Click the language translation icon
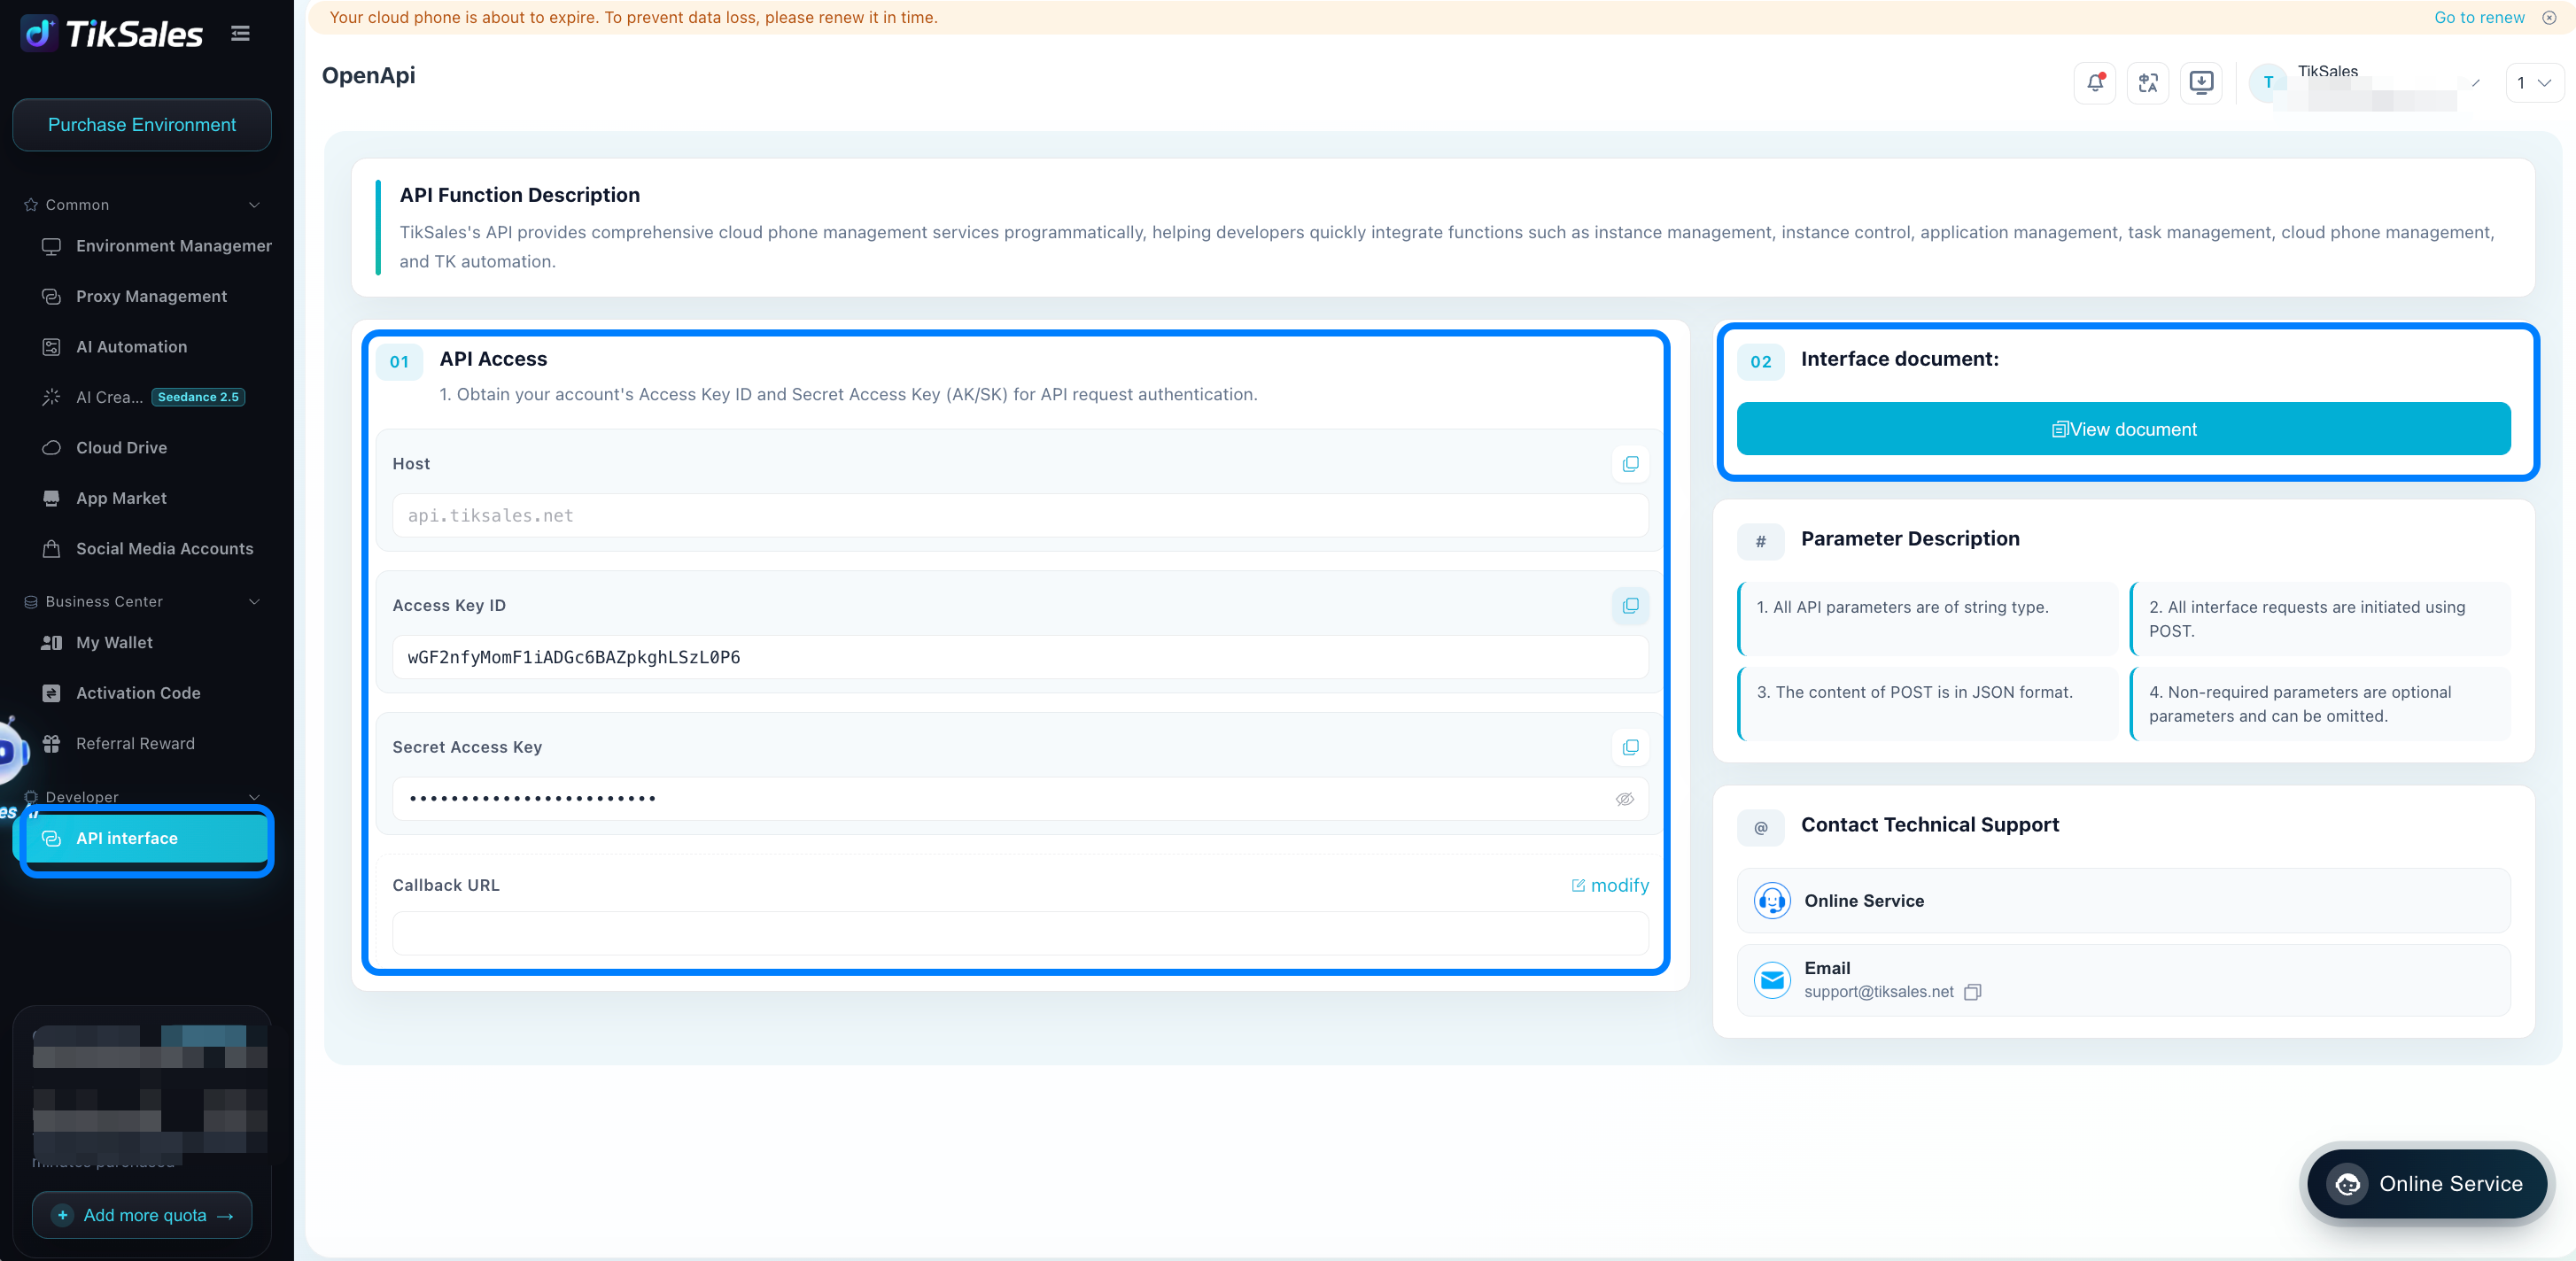This screenshot has width=2576, height=1261. point(2148,83)
